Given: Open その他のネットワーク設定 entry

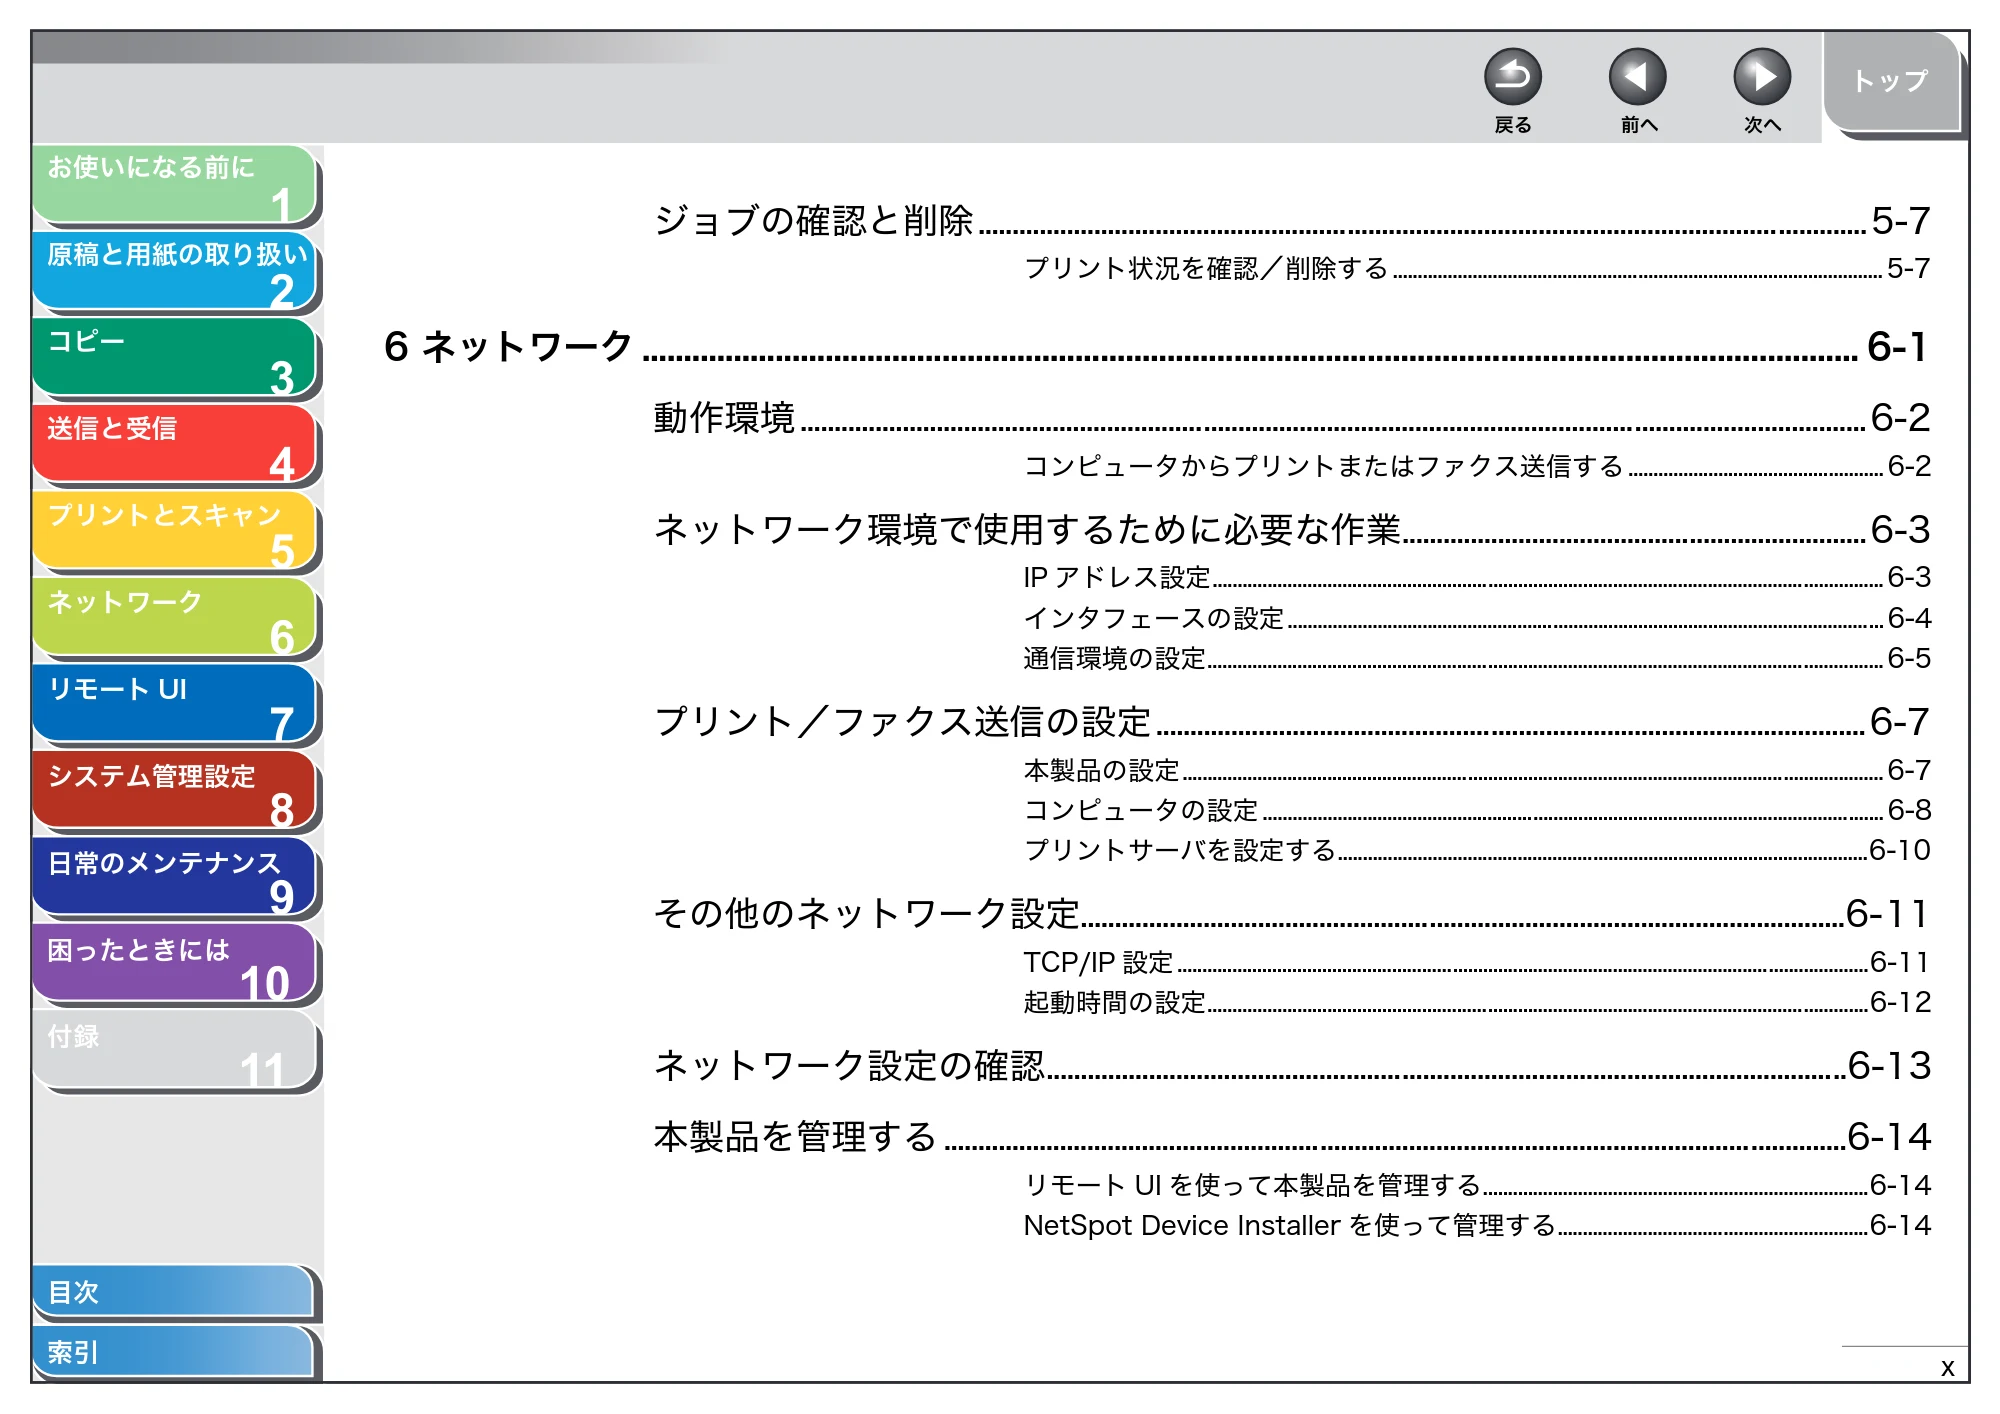Looking at the screenshot, I should point(1291,914).
